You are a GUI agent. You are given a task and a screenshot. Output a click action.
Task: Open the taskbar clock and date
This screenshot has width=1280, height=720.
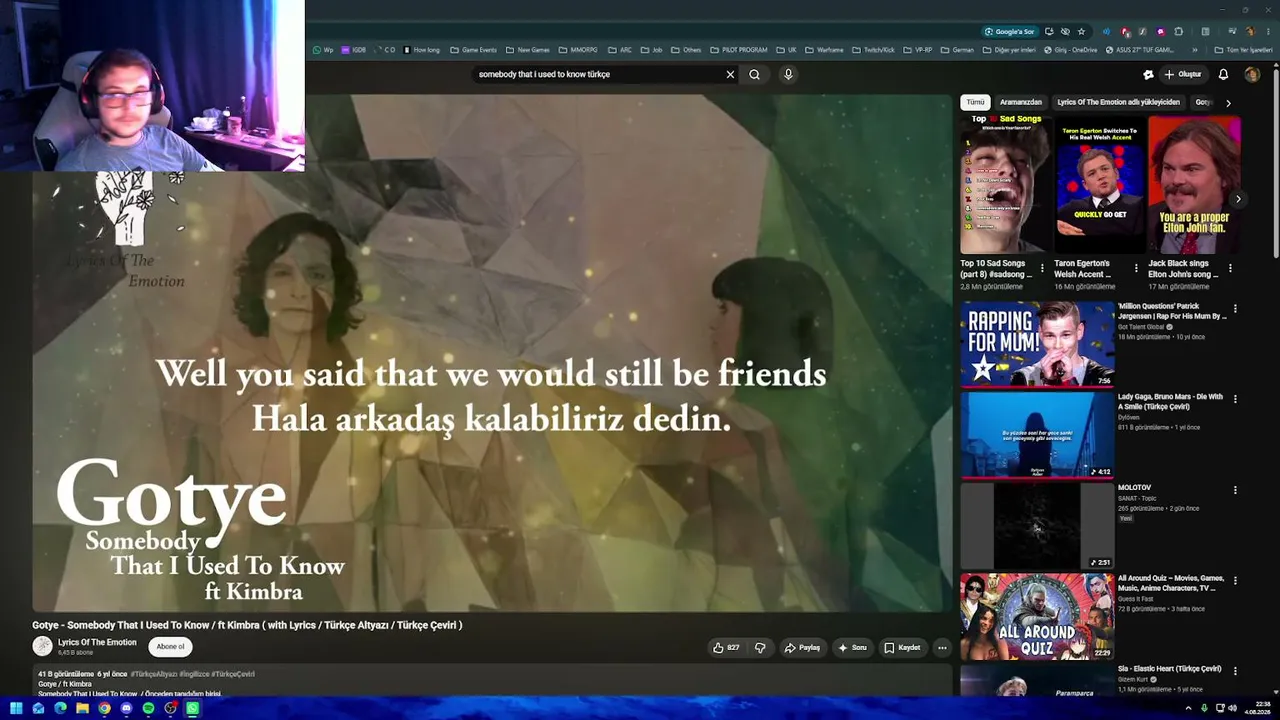pos(1257,708)
